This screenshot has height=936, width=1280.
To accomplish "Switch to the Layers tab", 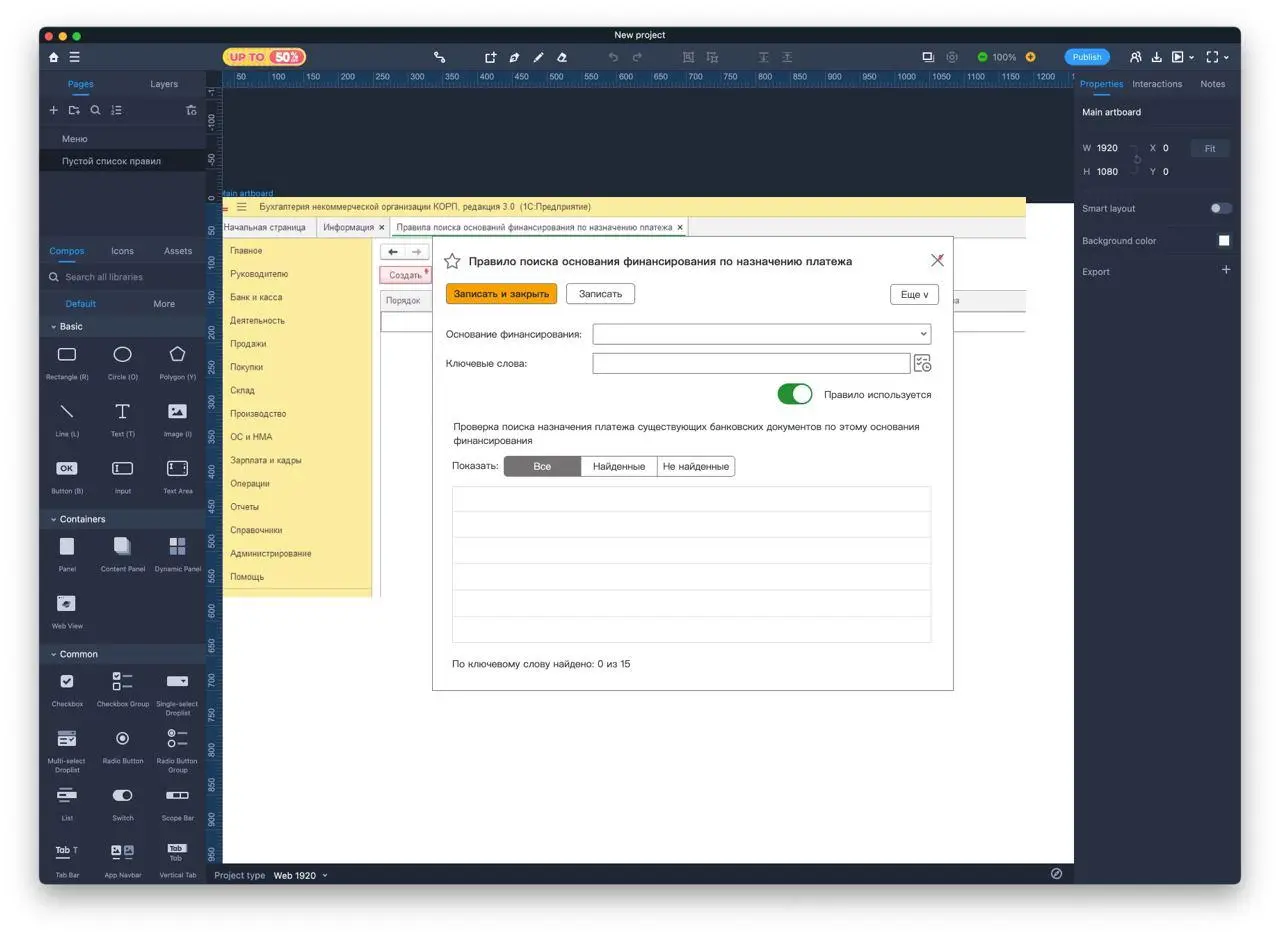I will (164, 84).
